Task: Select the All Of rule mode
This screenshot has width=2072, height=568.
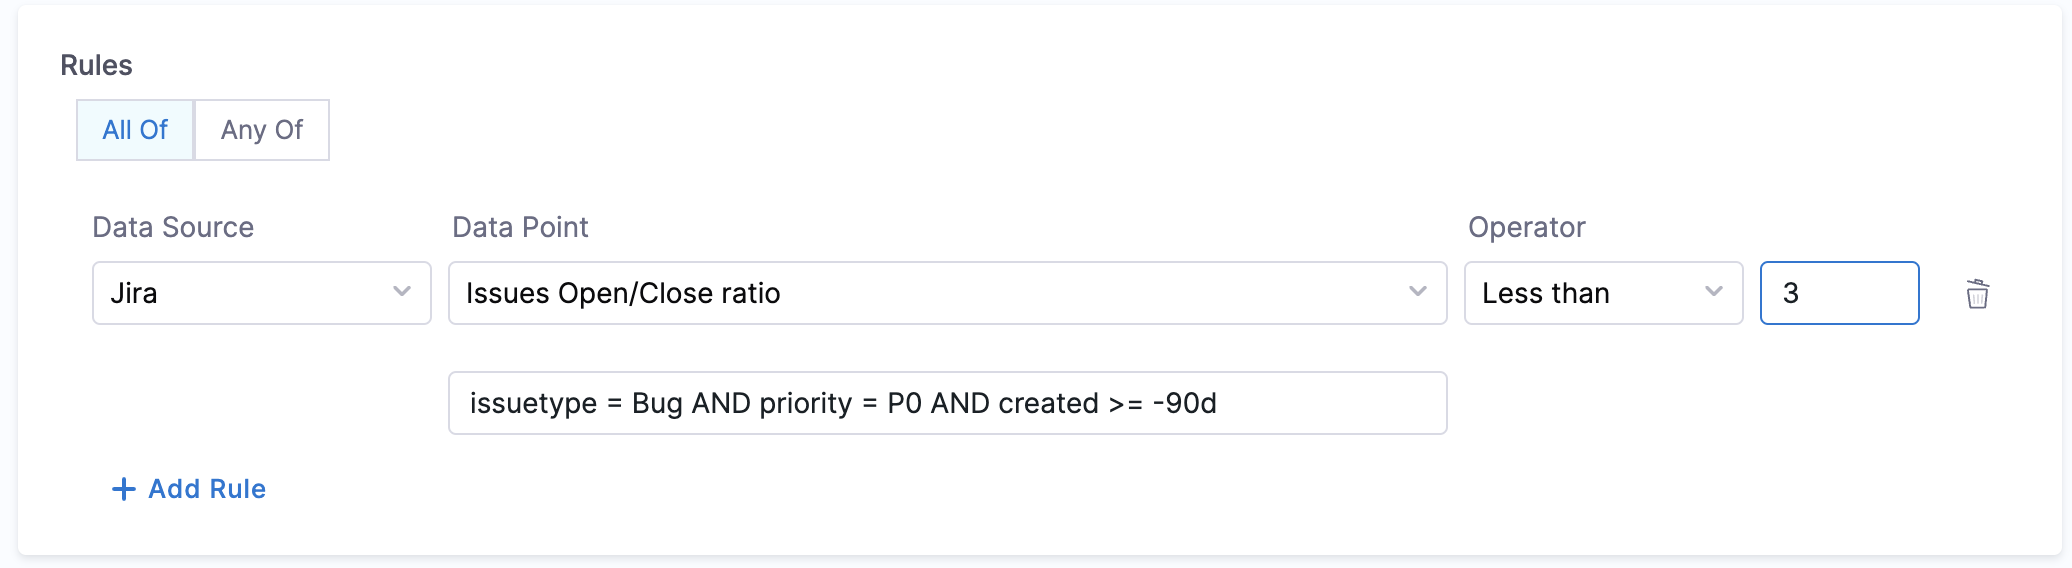Action: (x=135, y=130)
